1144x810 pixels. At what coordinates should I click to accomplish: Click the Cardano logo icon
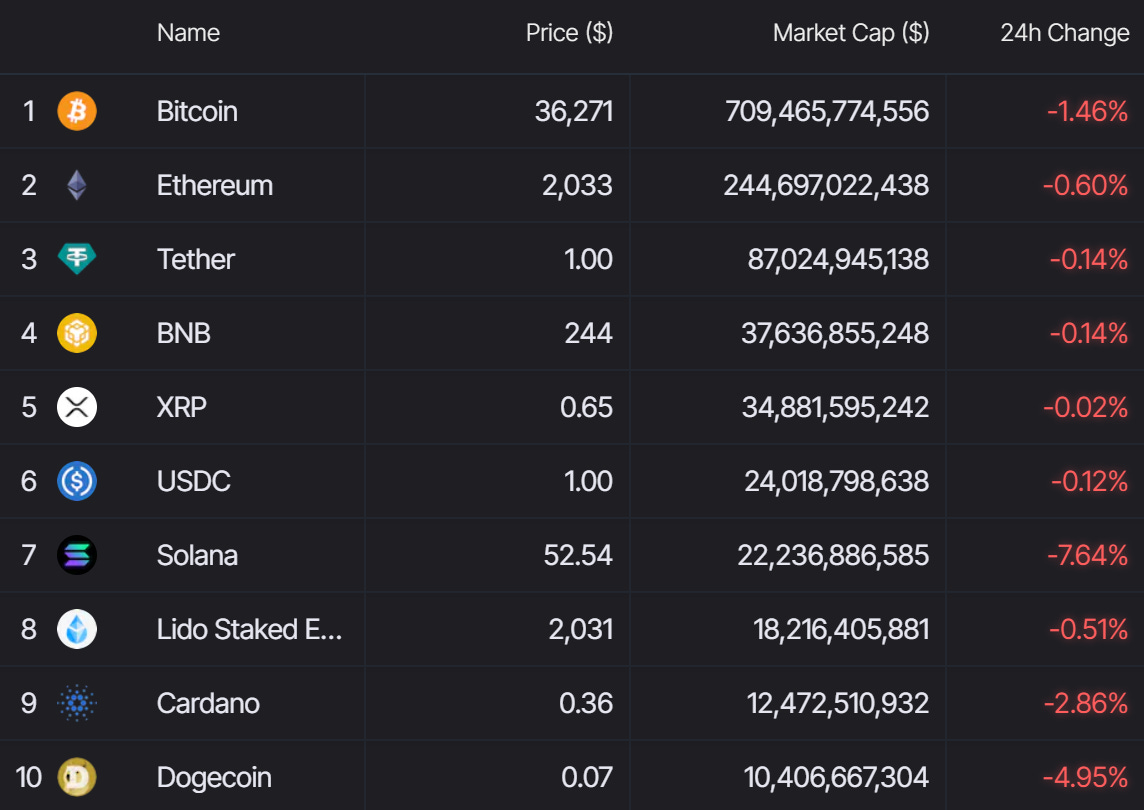tap(77, 703)
